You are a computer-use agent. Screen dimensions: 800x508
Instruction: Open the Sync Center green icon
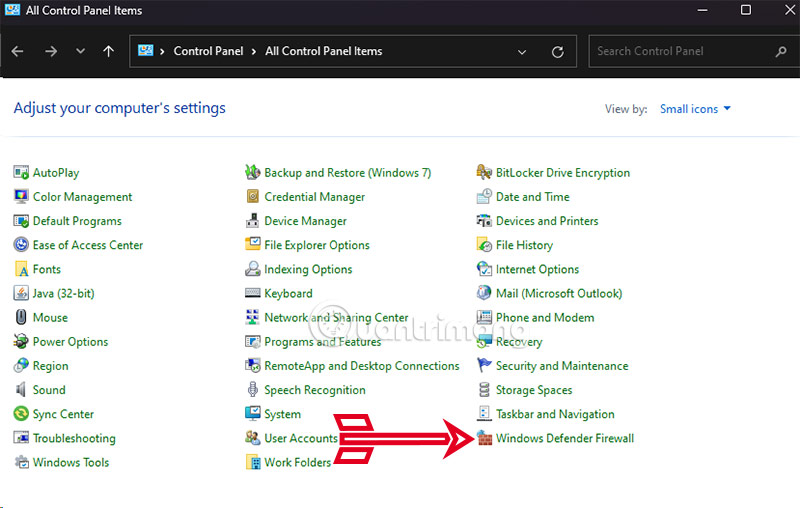click(x=21, y=414)
